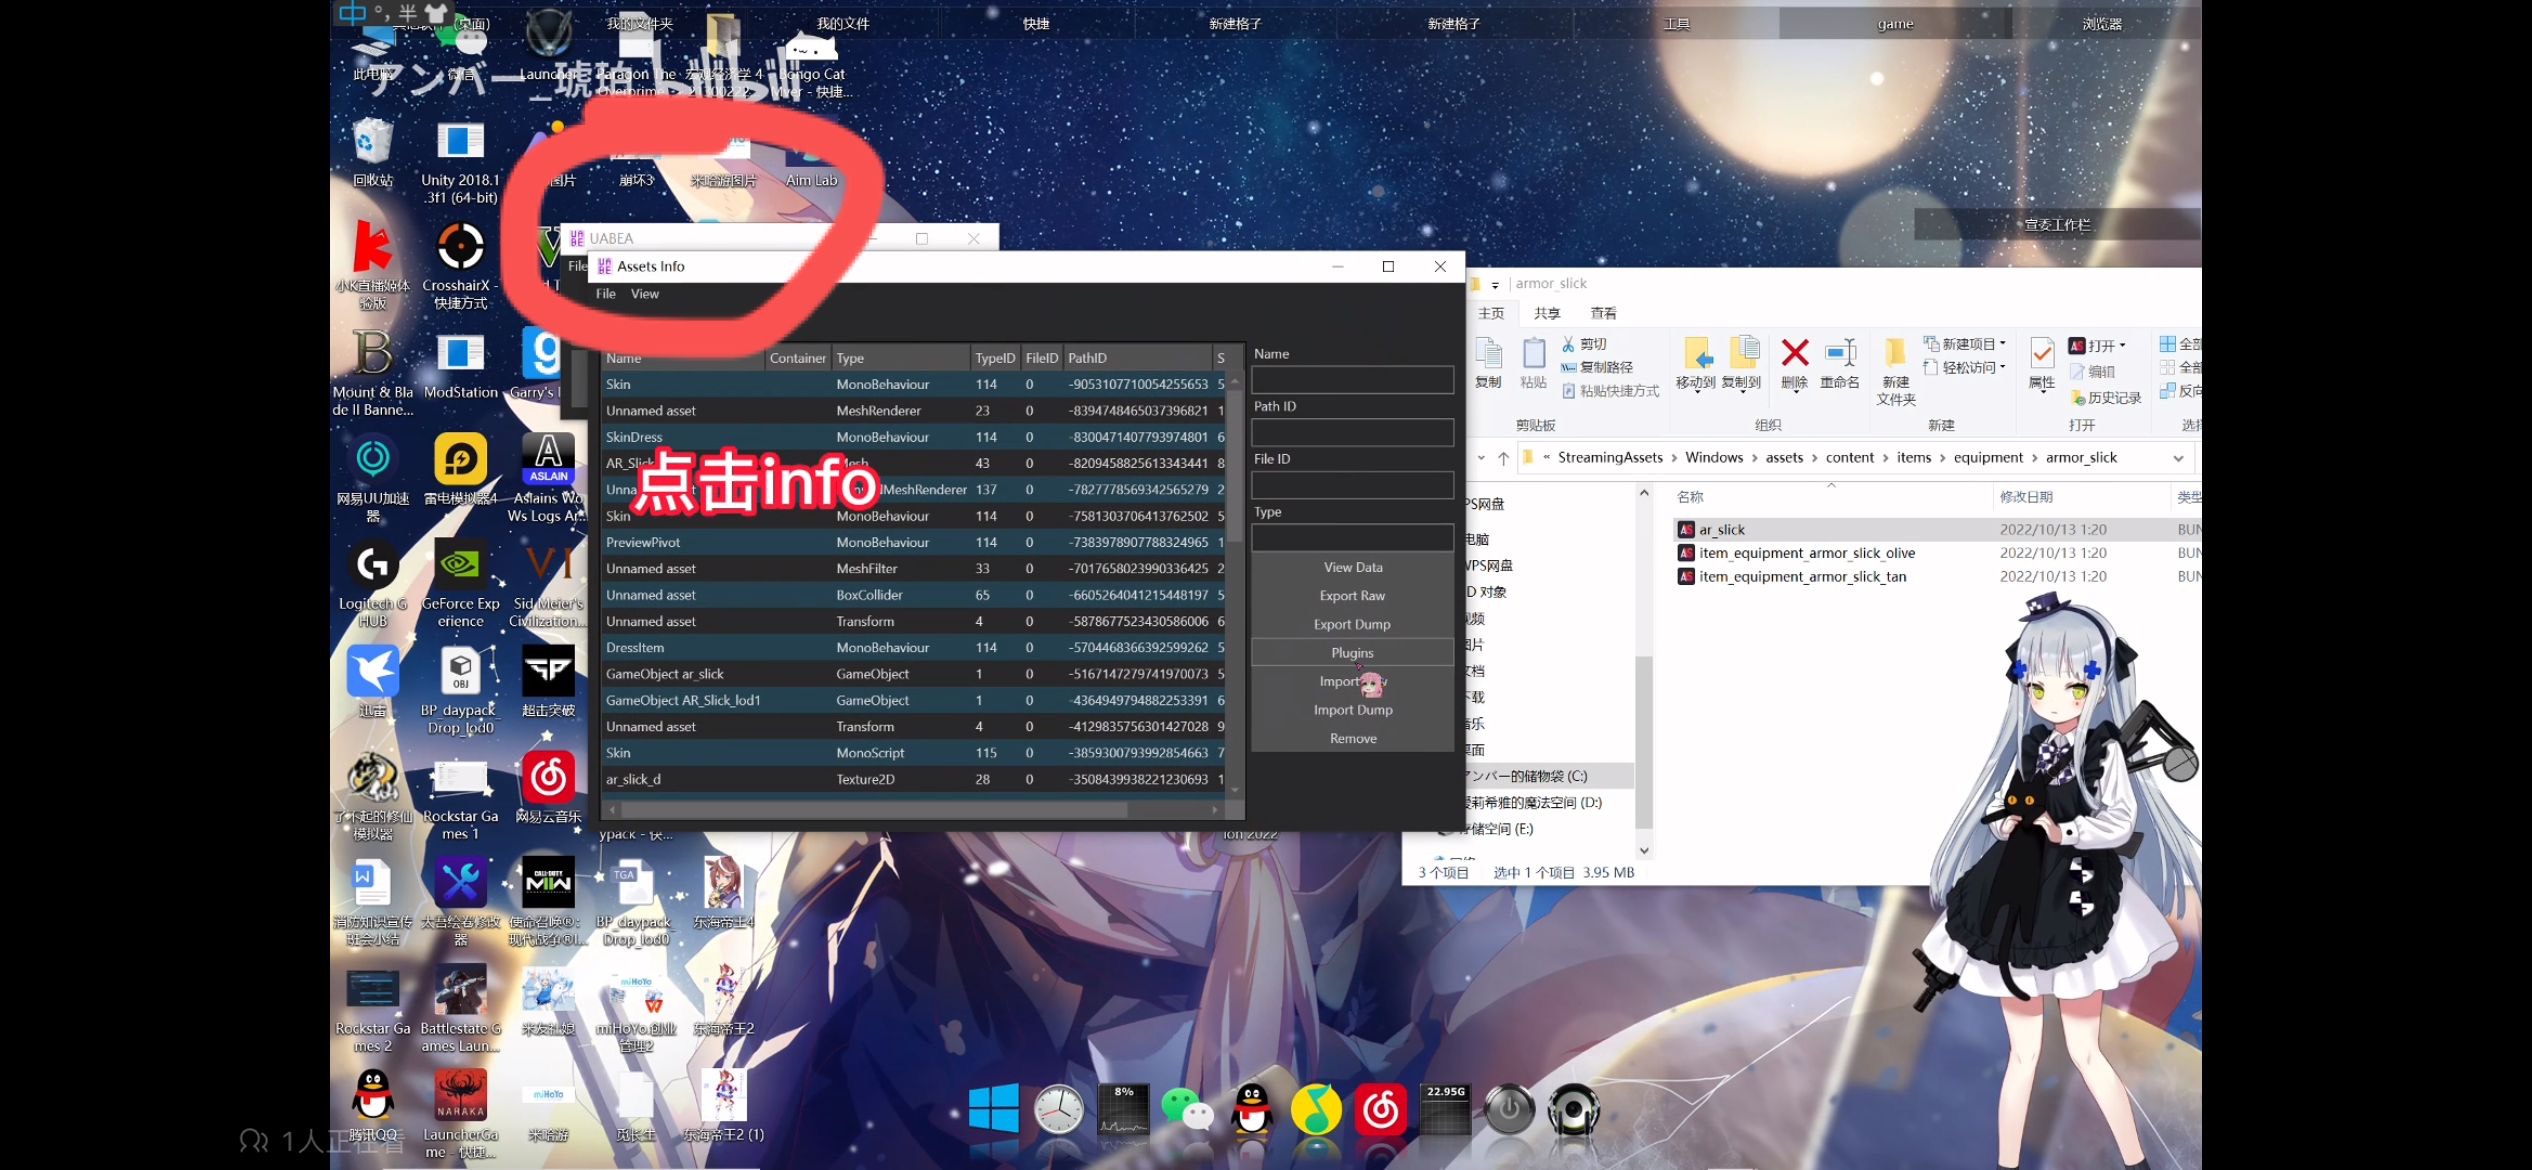Click the rename (重命名) ribbon icon
This screenshot has height=1170, width=2532.
1840,355
